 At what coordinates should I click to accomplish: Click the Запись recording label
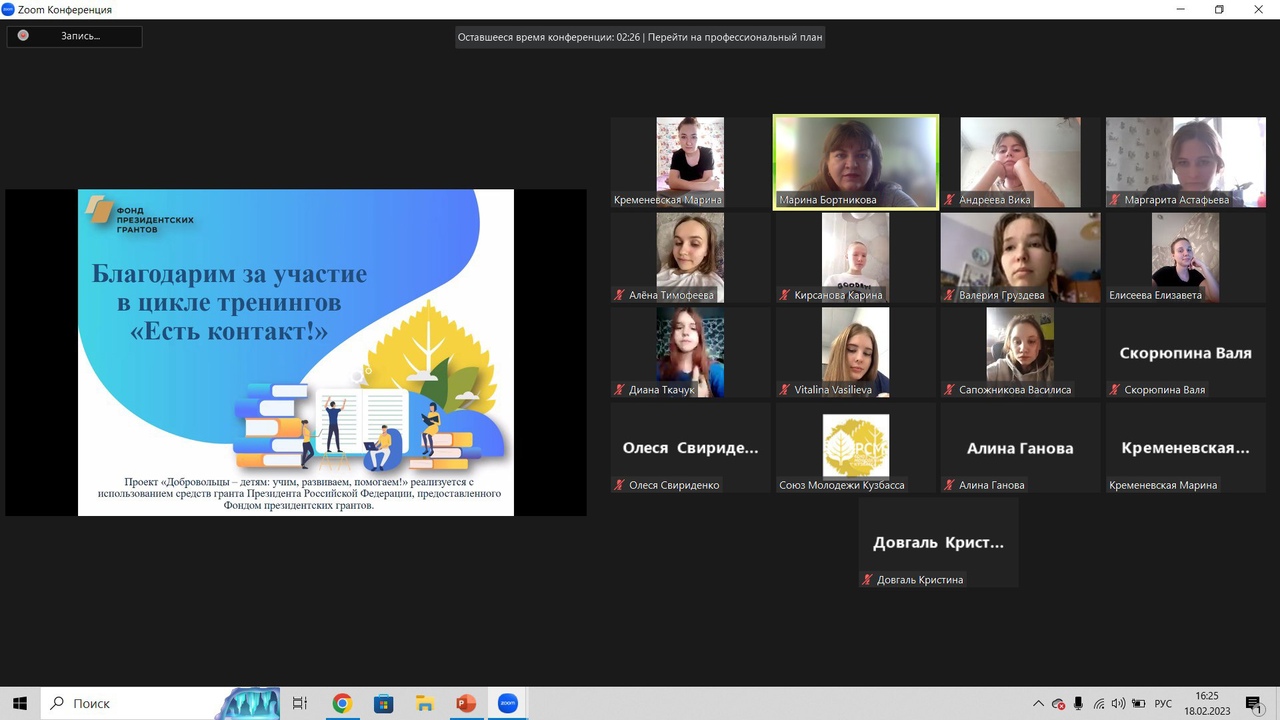(81, 36)
